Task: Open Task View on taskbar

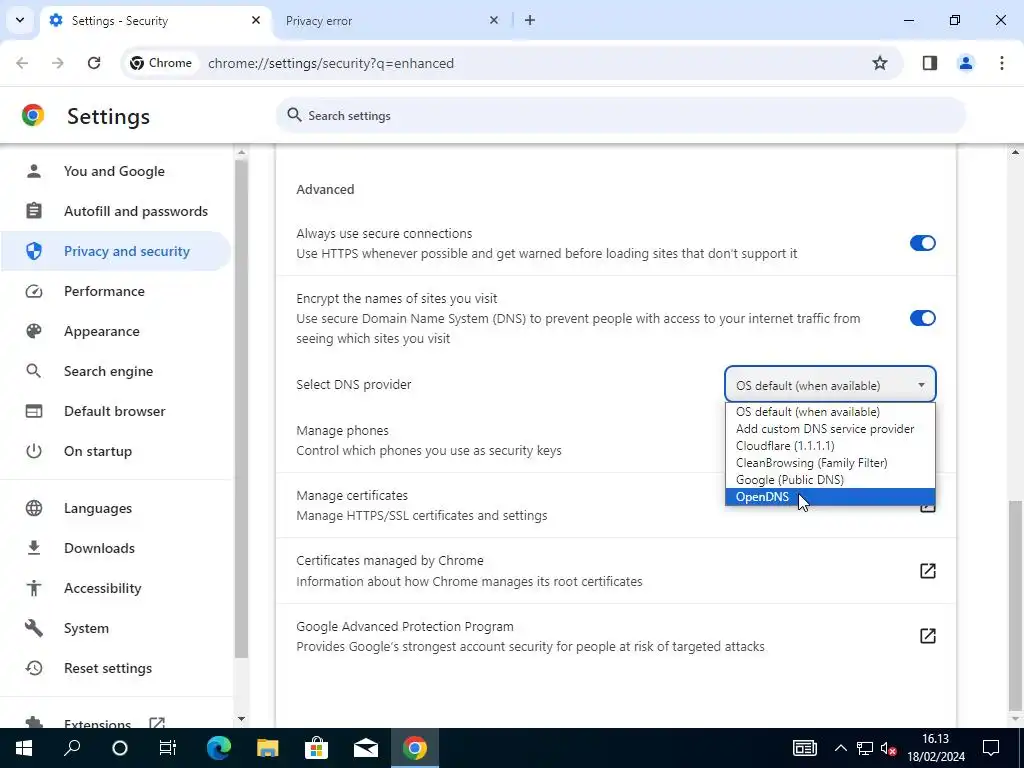Action: tap(168, 748)
